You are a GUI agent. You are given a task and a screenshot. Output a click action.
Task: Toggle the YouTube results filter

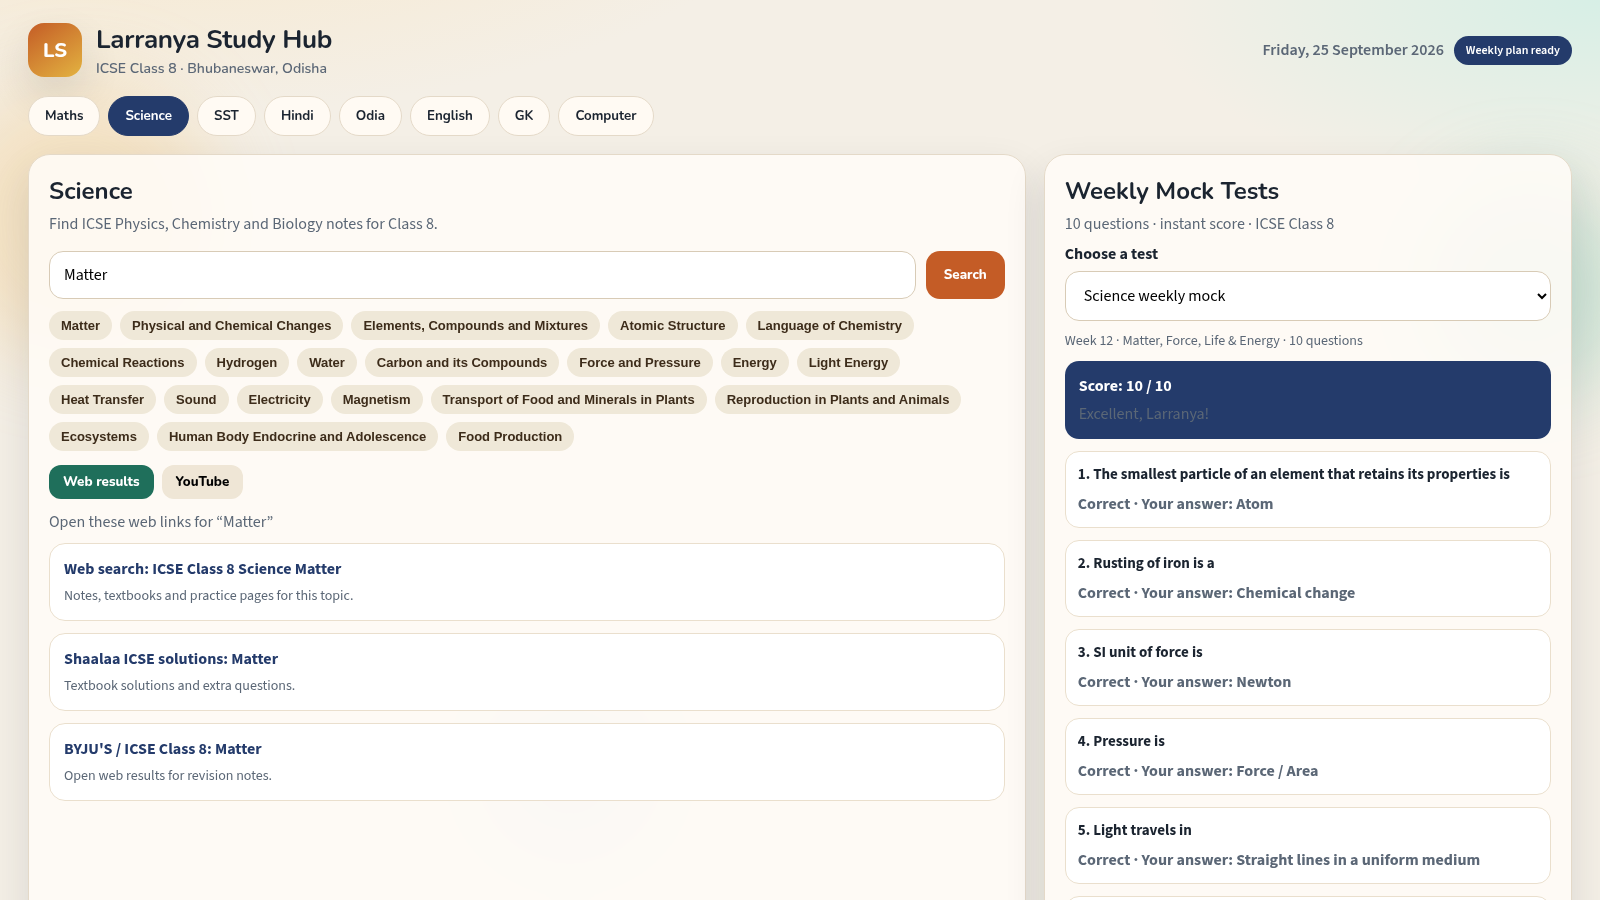[202, 482]
